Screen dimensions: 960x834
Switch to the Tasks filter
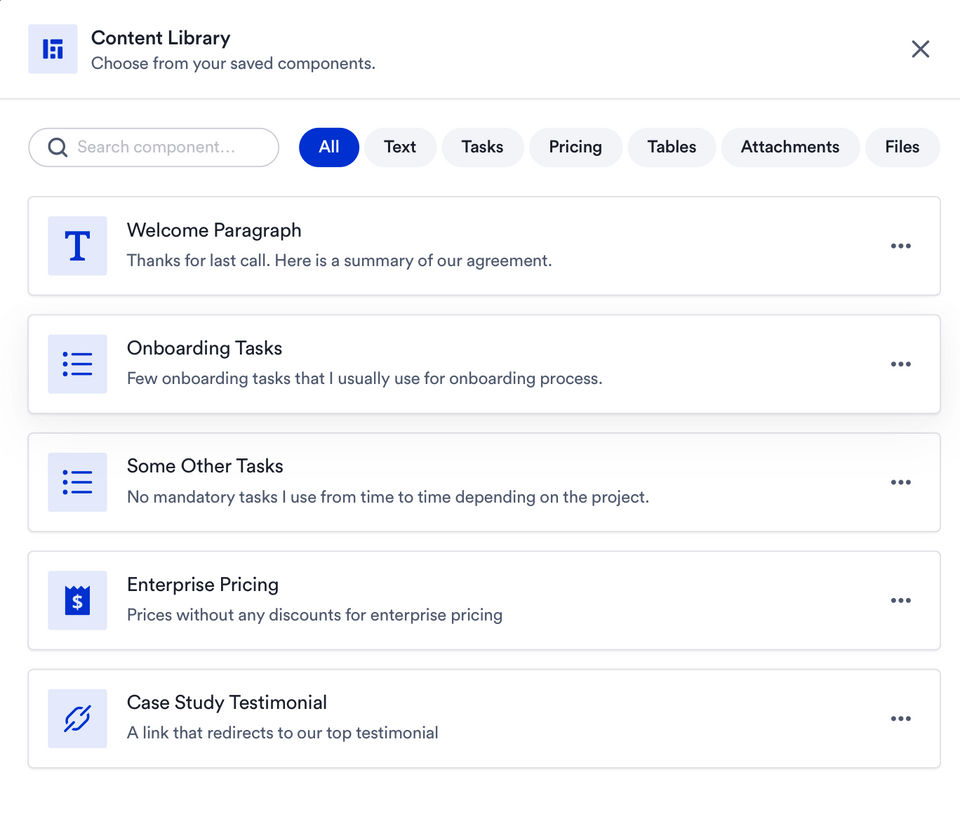[x=482, y=147]
